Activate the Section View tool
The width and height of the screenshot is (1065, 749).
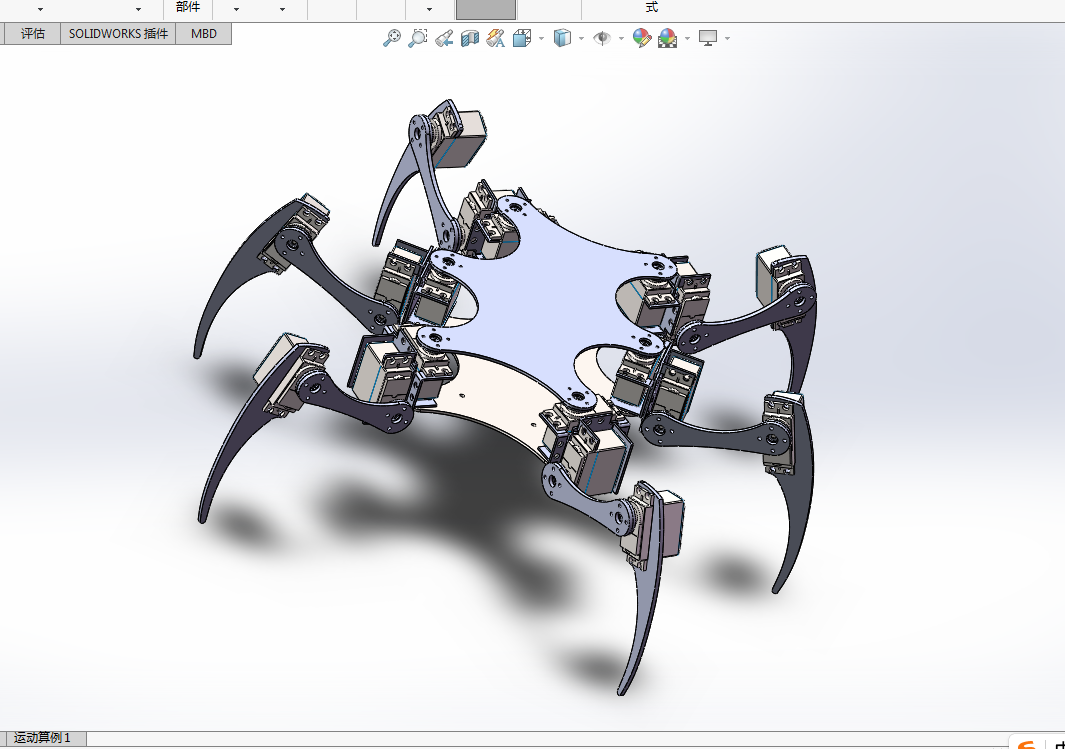pos(469,38)
